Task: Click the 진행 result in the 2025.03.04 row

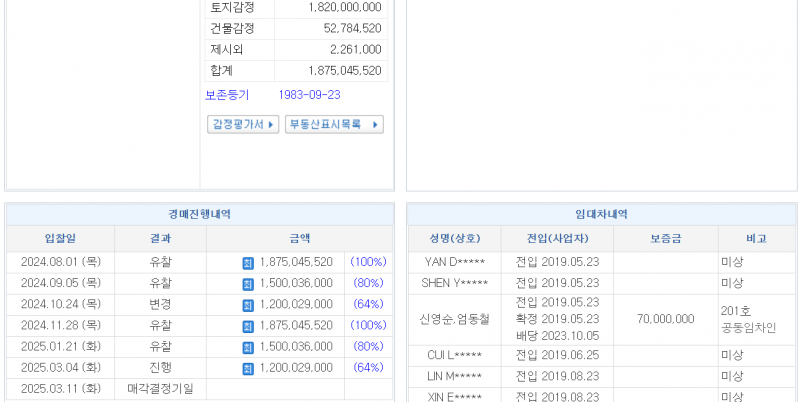Action: (160, 368)
